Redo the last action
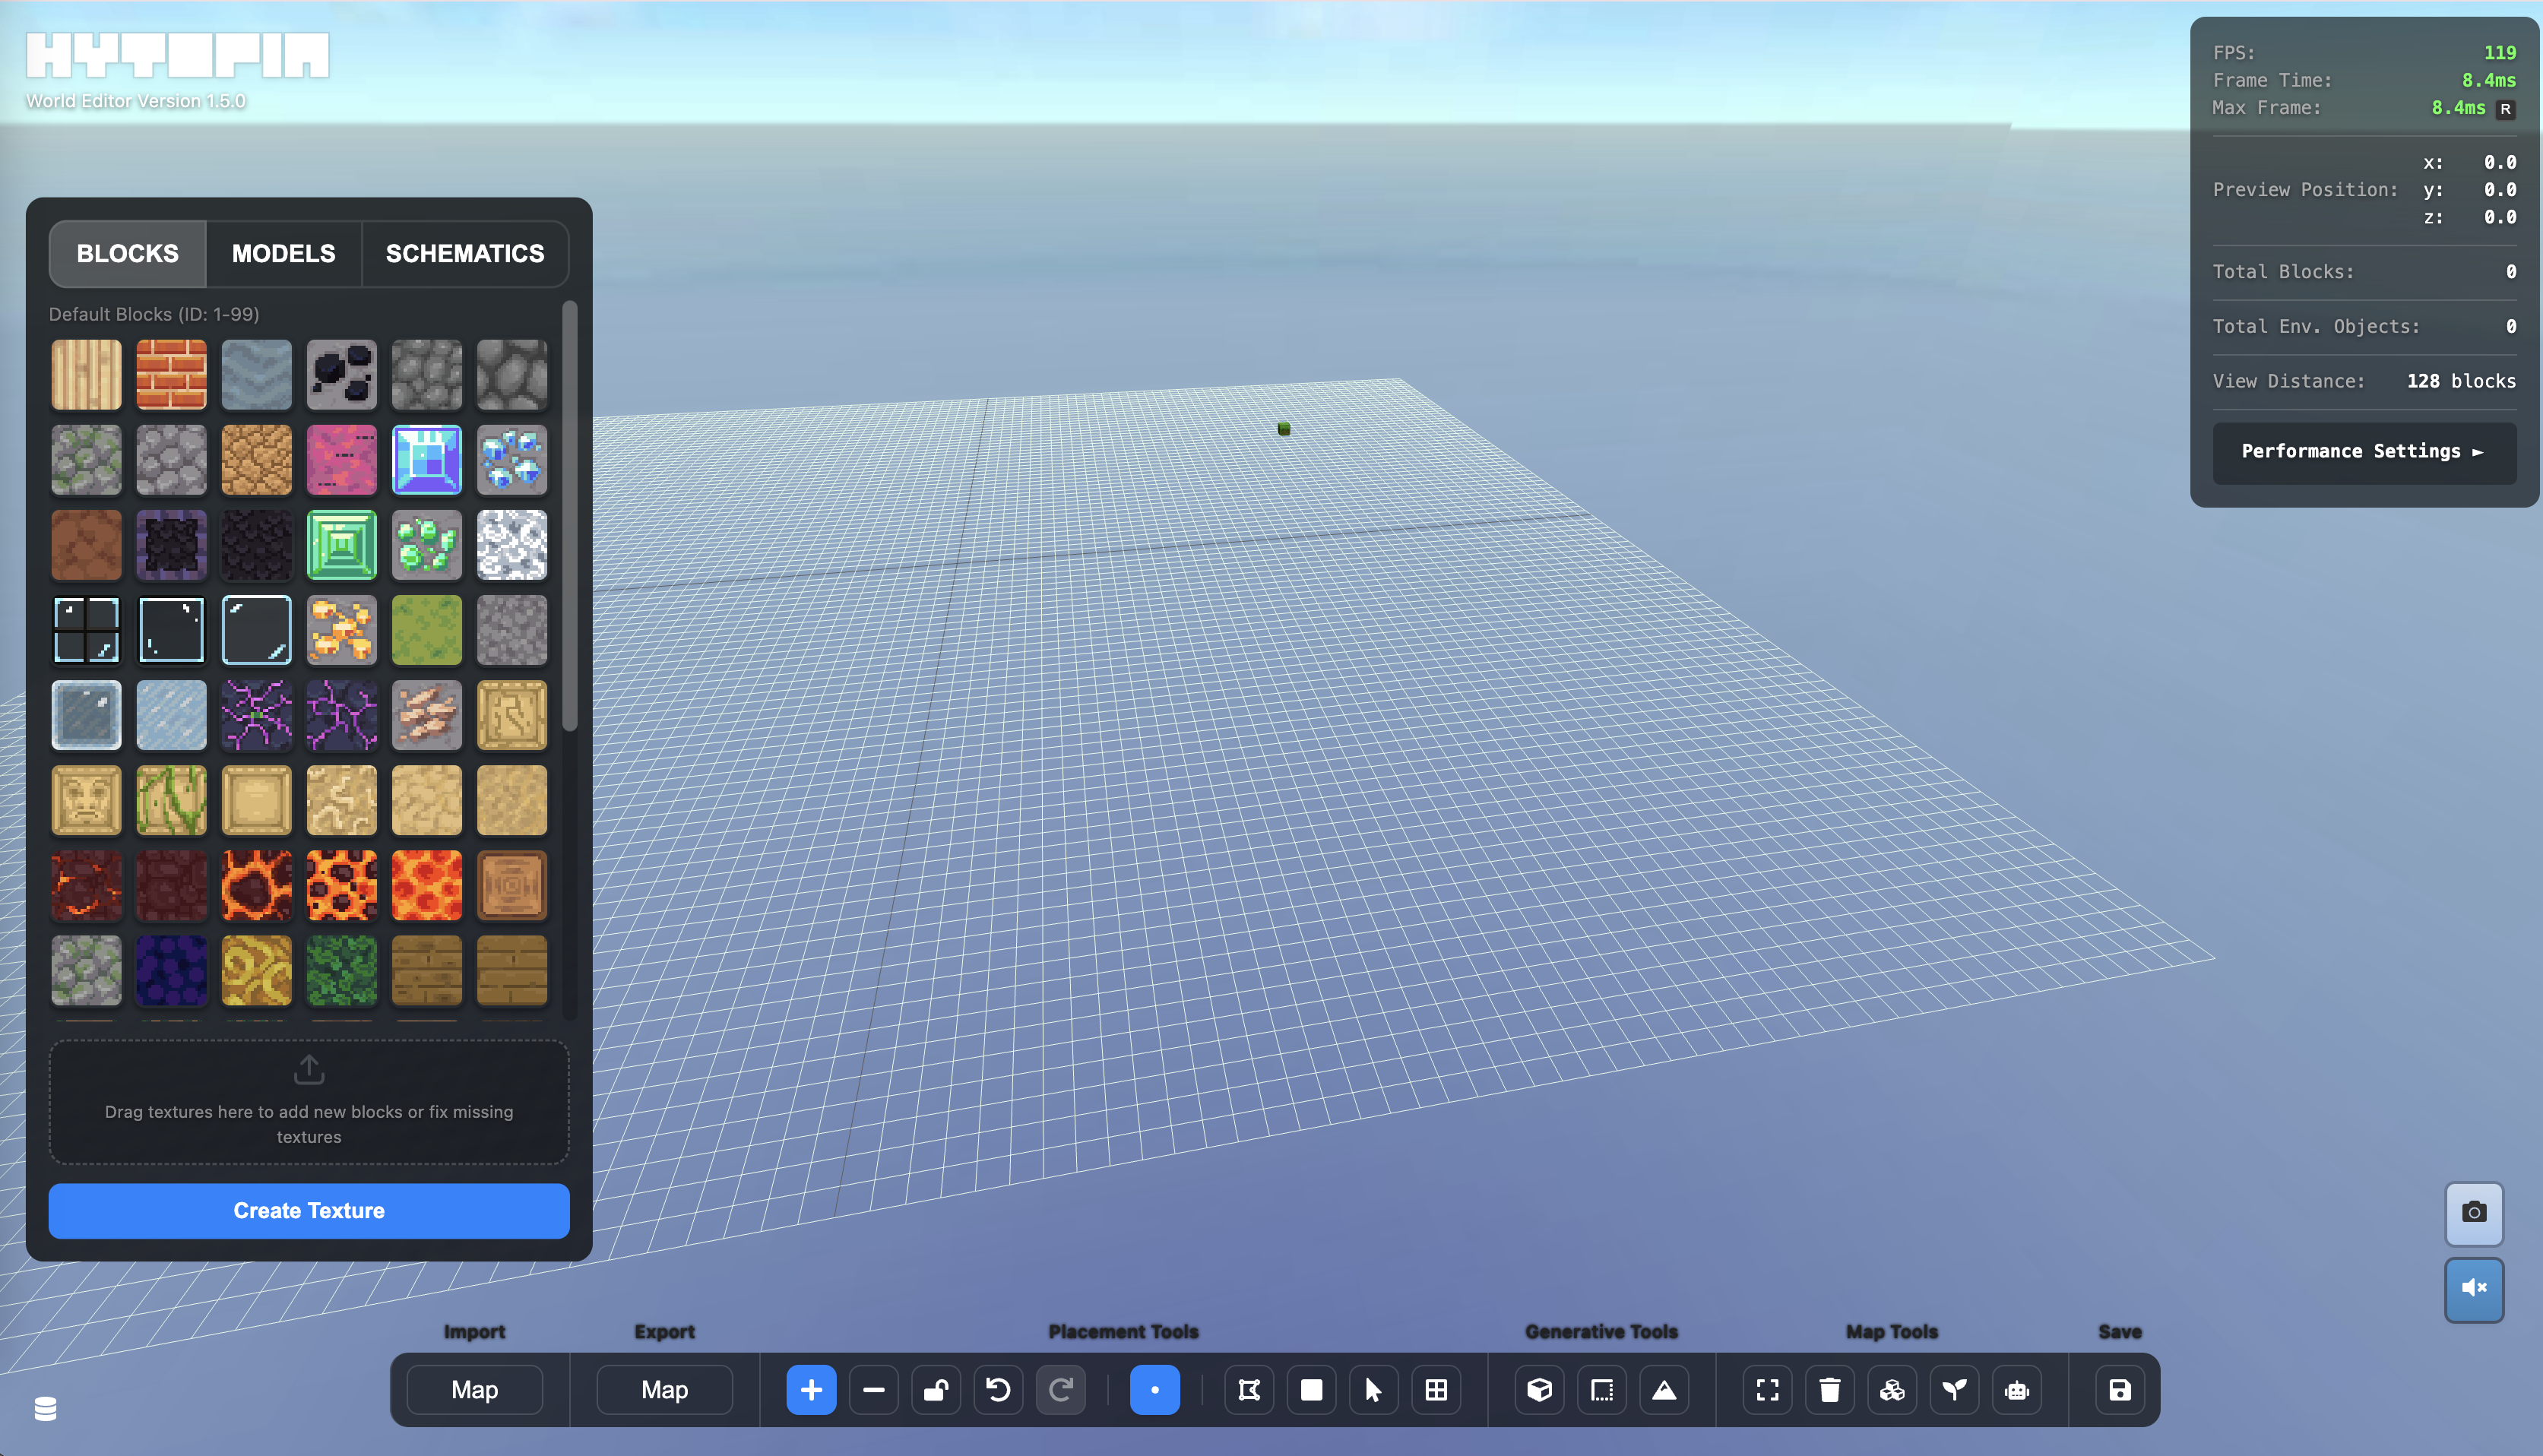Screen dimensions: 2543x1456 pyautogui.click(x=1061, y=1390)
